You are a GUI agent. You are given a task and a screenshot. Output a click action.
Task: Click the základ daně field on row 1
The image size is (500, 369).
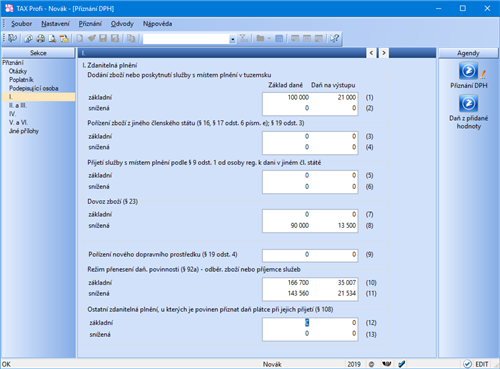pos(287,97)
